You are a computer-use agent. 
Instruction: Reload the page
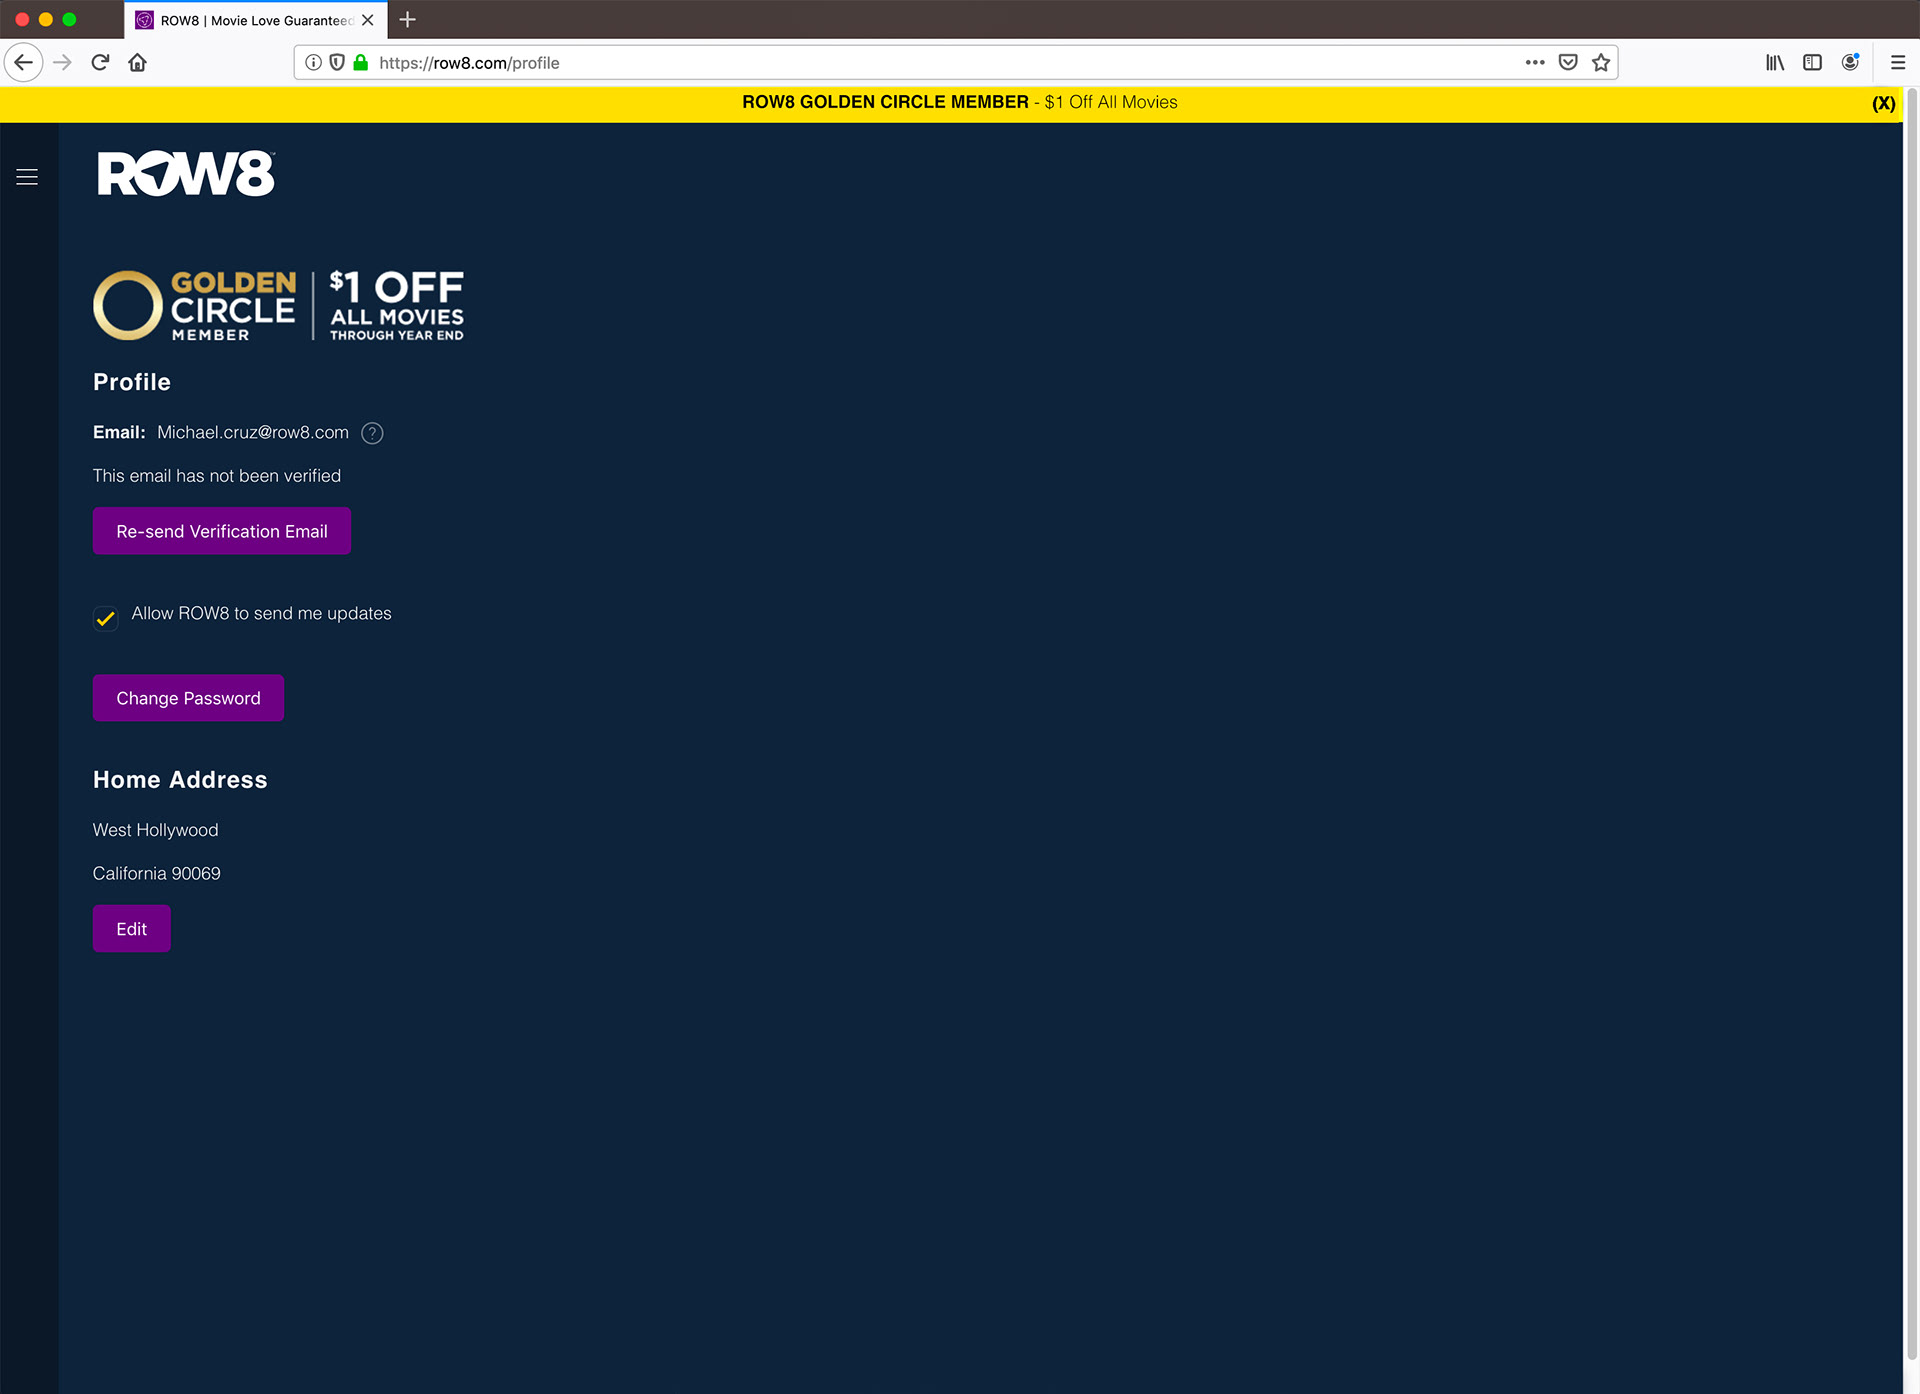(x=100, y=62)
